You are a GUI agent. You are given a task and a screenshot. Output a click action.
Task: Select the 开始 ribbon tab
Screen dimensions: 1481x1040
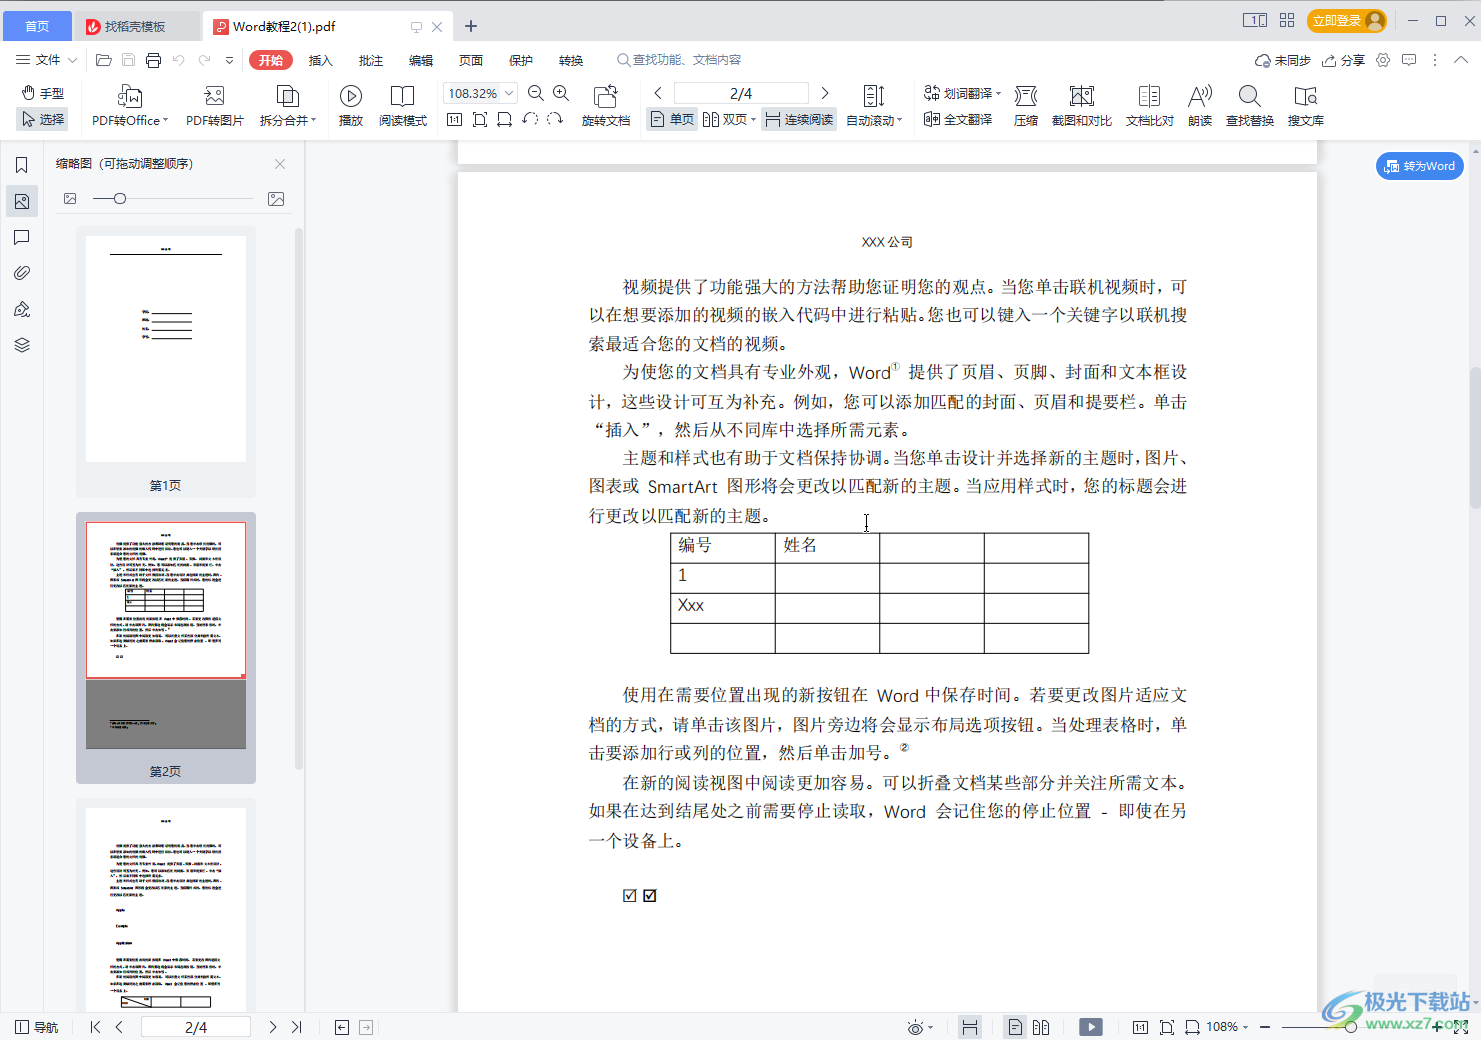pyautogui.click(x=271, y=60)
